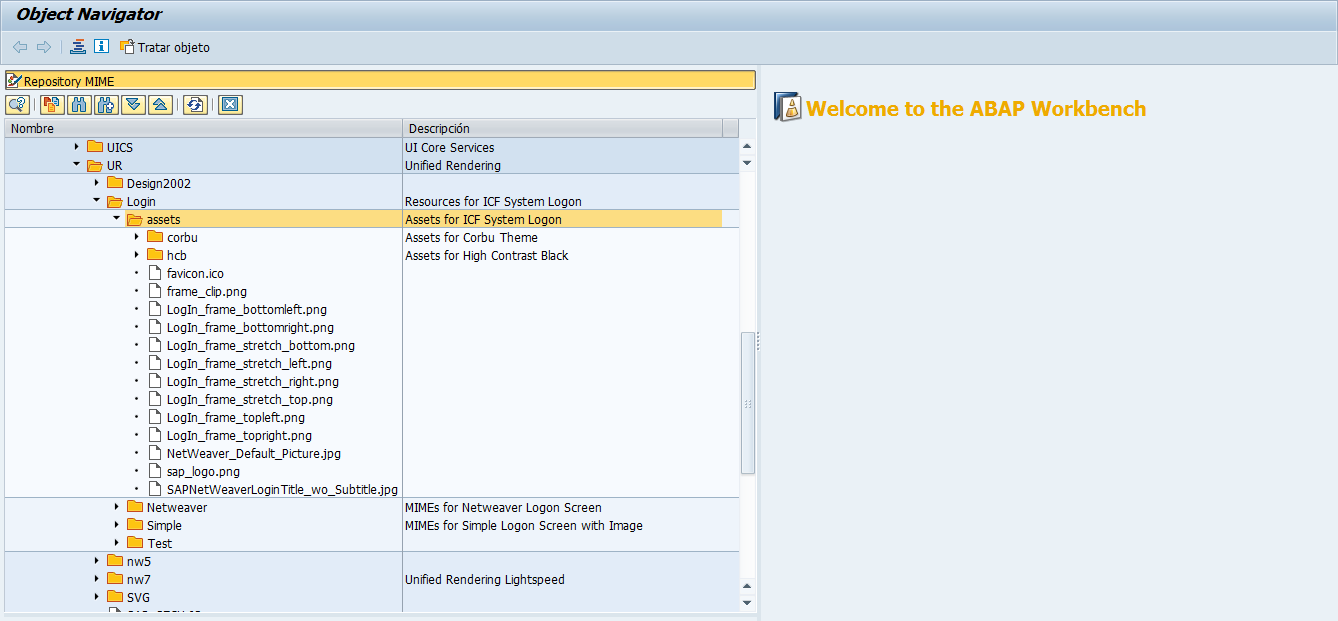This screenshot has height=621, width=1338.
Task: Expand the Netweaver folder
Action: pos(117,507)
